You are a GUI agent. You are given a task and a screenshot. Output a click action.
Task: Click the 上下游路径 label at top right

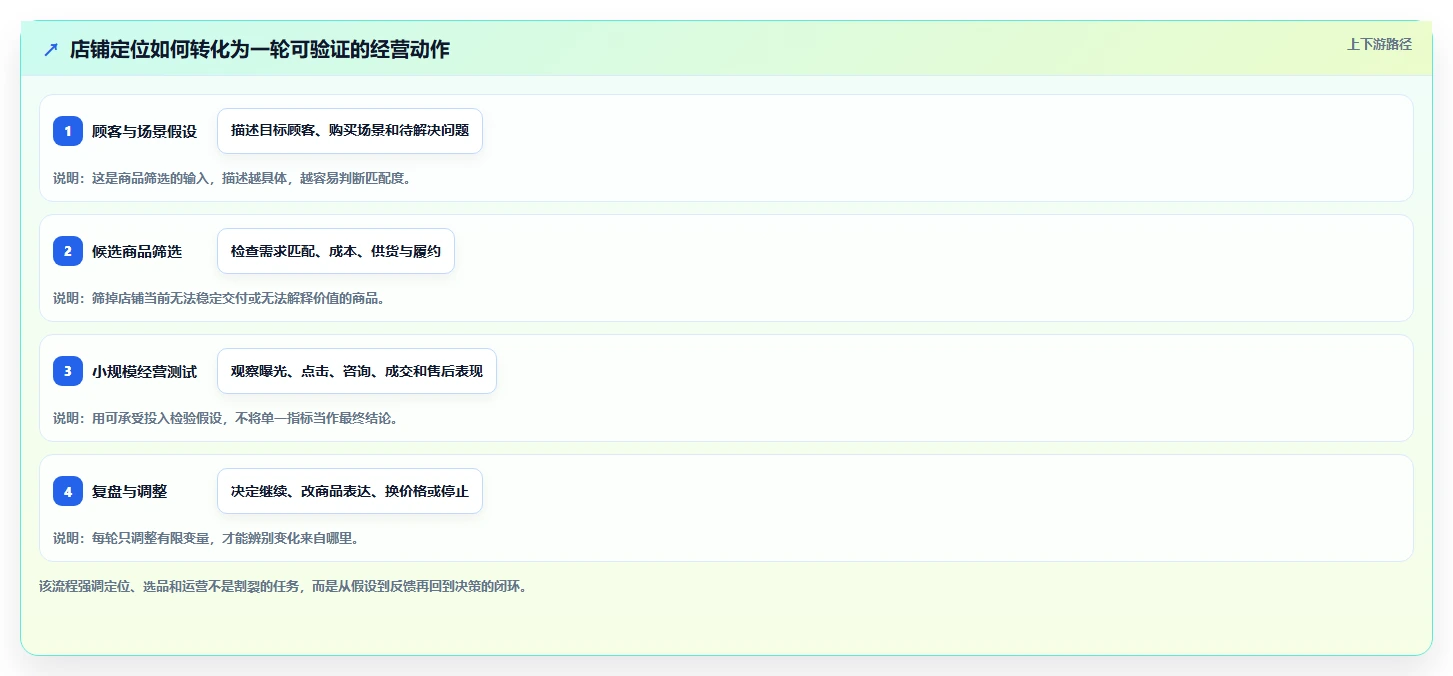(1379, 44)
